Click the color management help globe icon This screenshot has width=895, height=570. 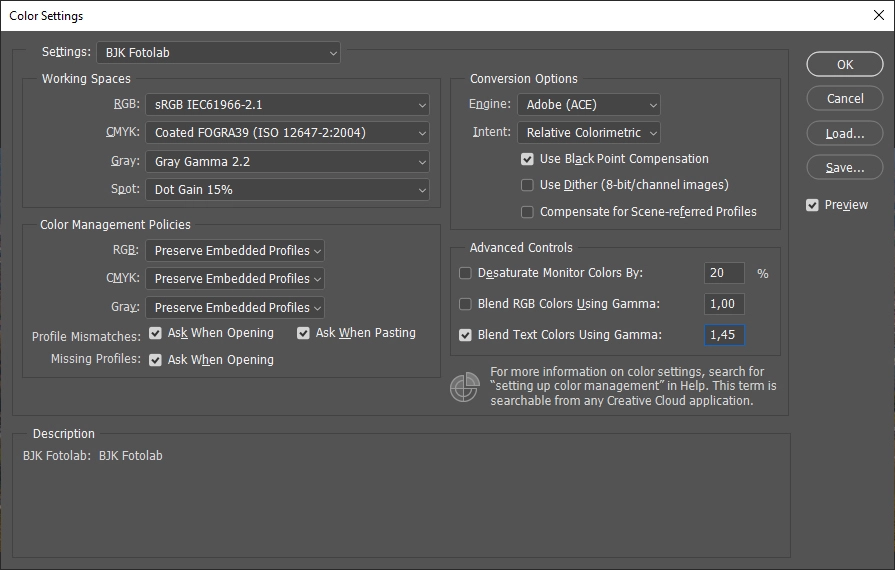[464, 387]
